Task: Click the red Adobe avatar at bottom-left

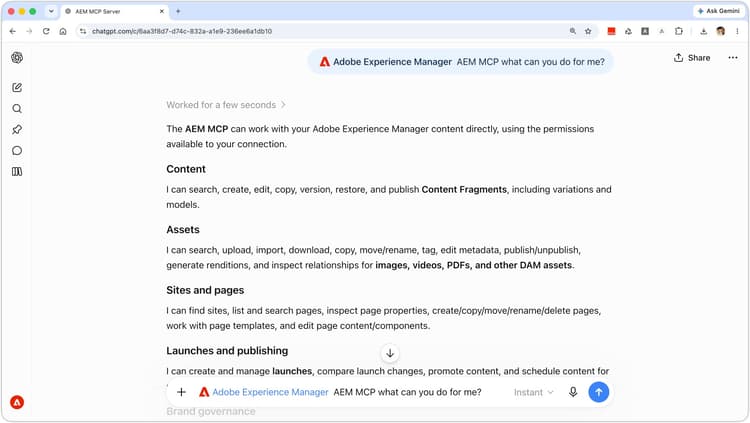Action: click(x=17, y=402)
